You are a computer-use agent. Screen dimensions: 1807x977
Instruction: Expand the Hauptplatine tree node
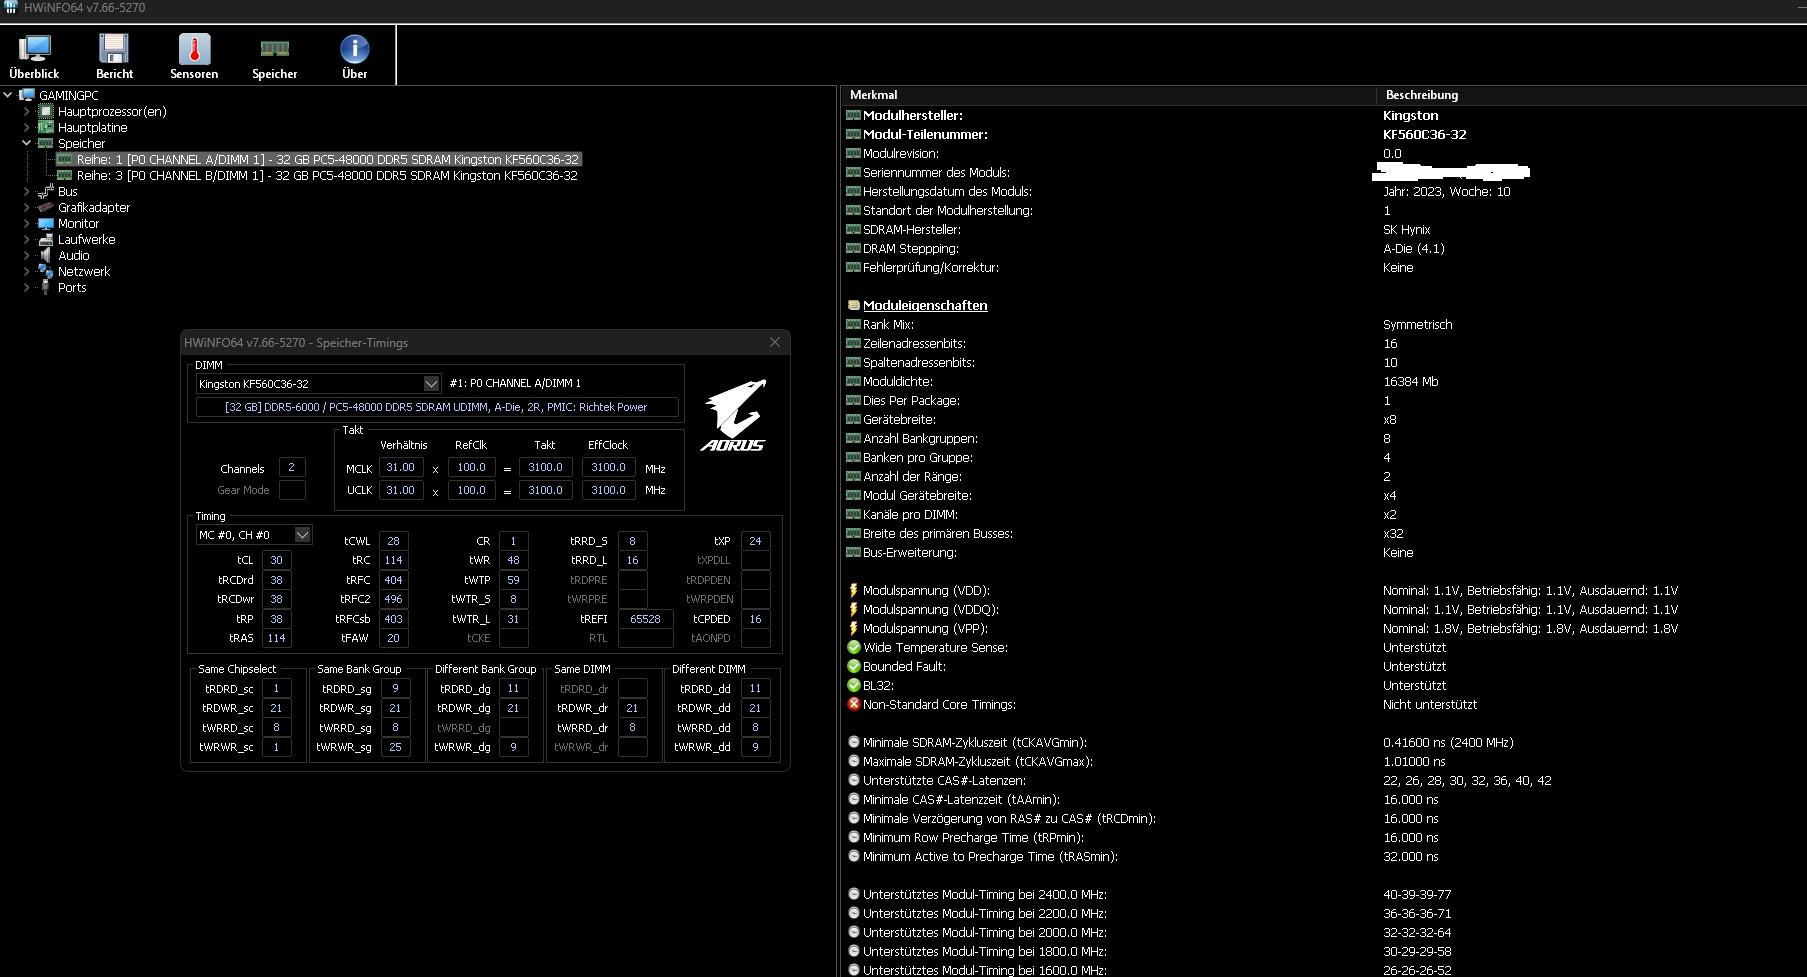pos(27,127)
